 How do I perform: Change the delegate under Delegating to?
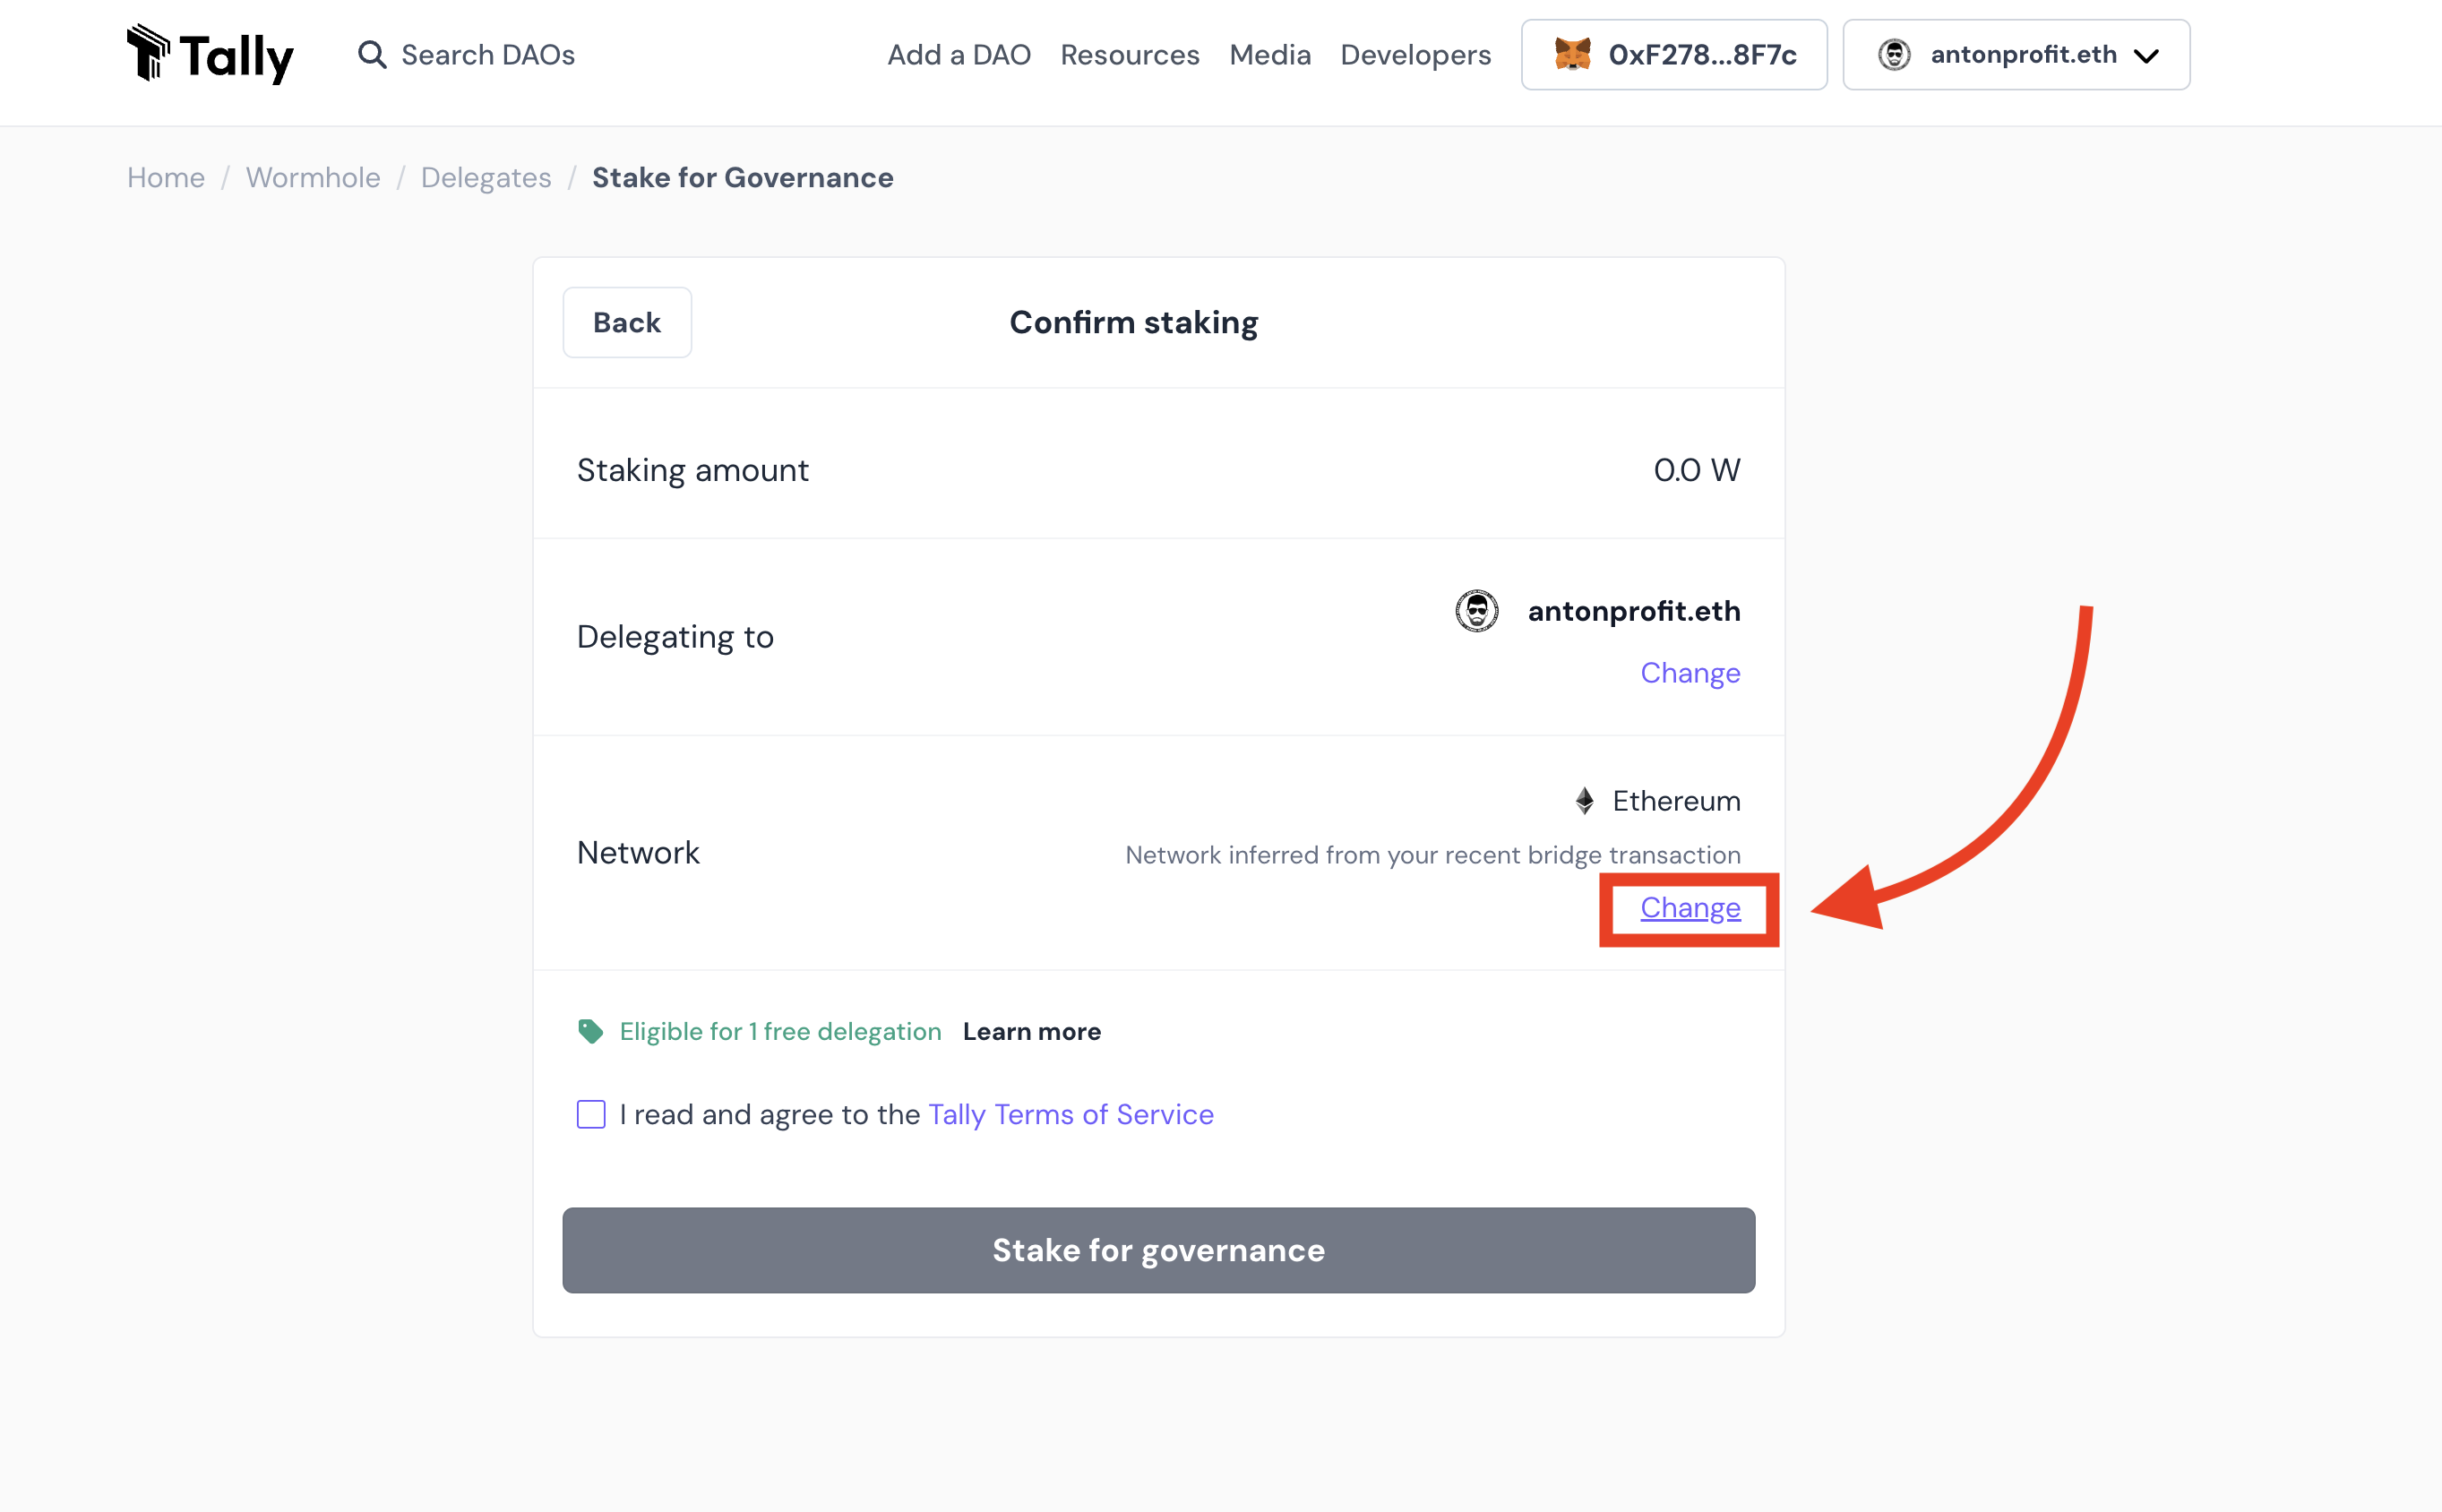click(1690, 673)
